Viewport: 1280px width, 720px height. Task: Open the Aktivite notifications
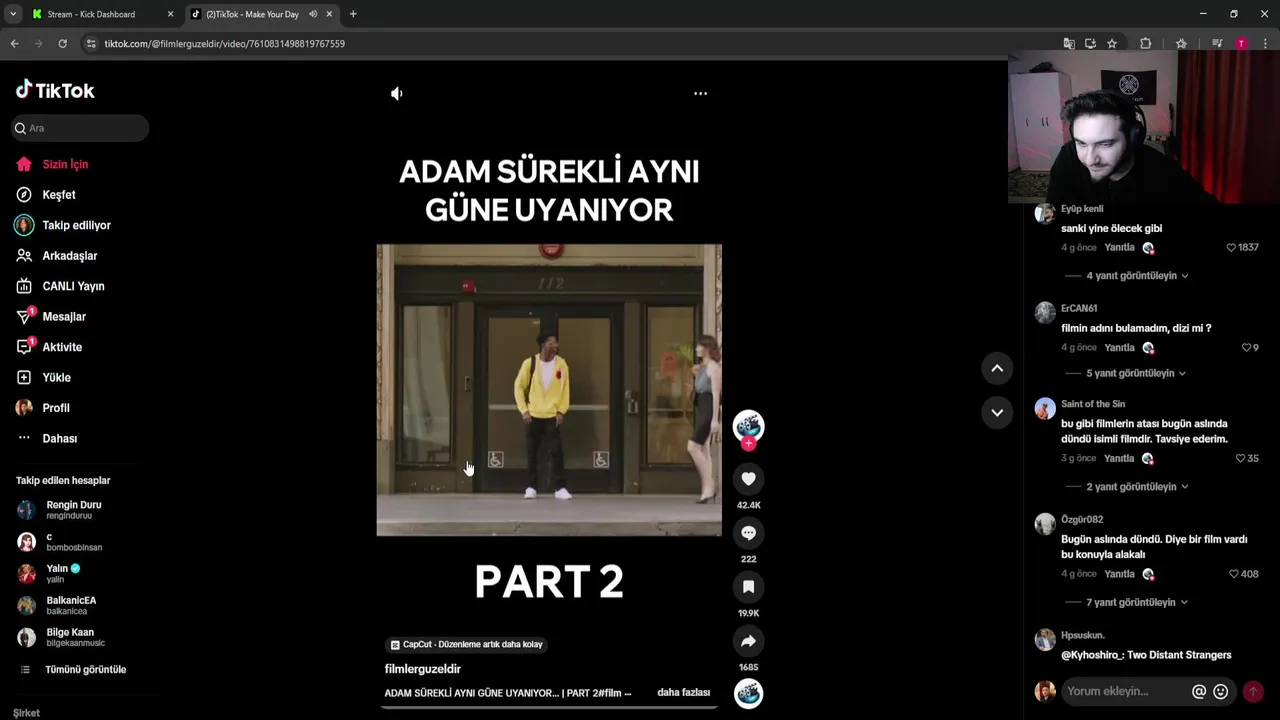(x=49, y=347)
